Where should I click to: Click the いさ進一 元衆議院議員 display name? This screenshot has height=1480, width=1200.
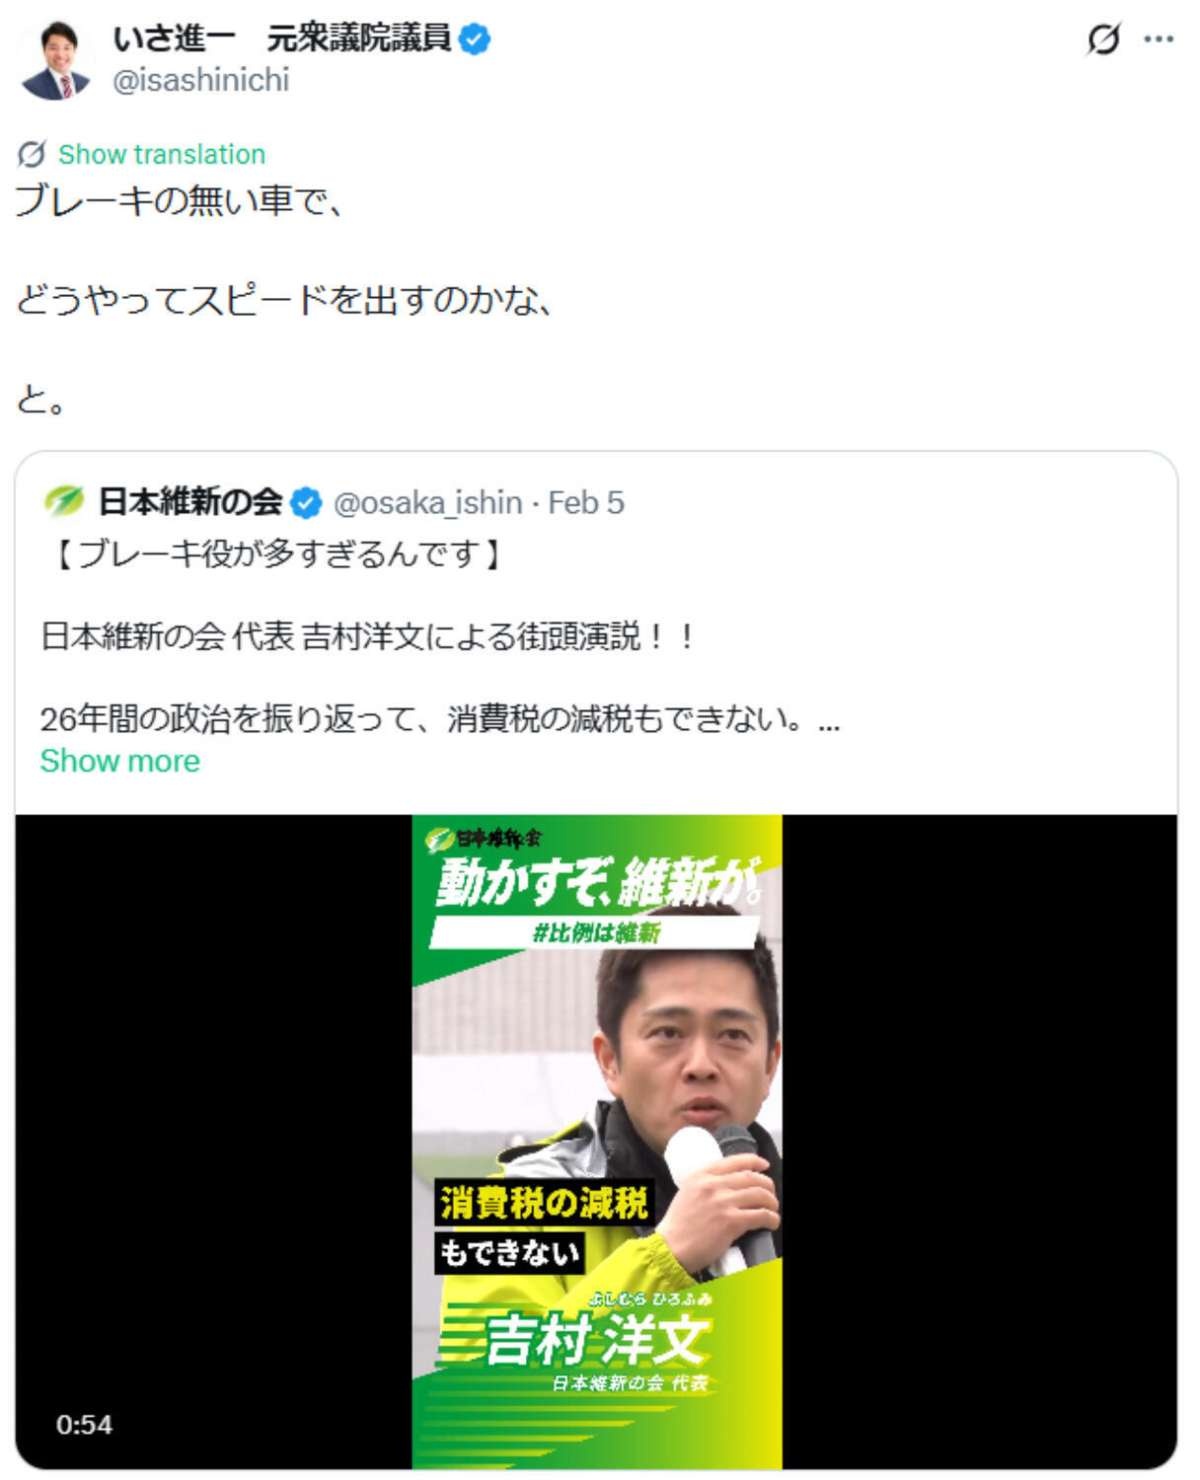pyautogui.click(x=281, y=39)
